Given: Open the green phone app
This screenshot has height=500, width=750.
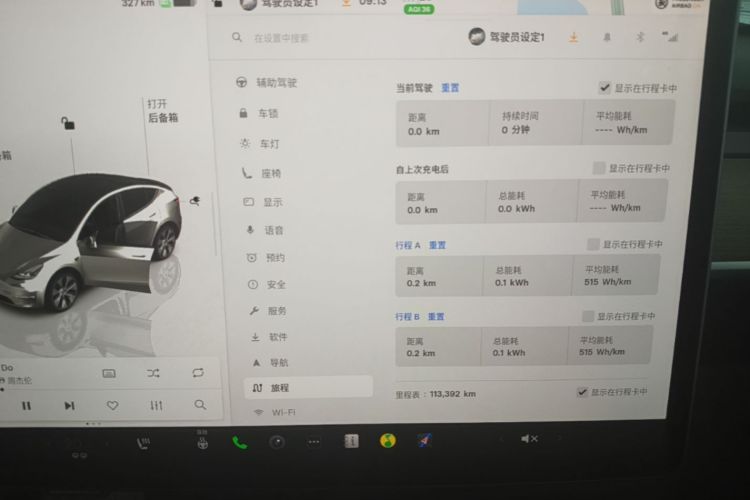Looking at the screenshot, I should (x=240, y=443).
